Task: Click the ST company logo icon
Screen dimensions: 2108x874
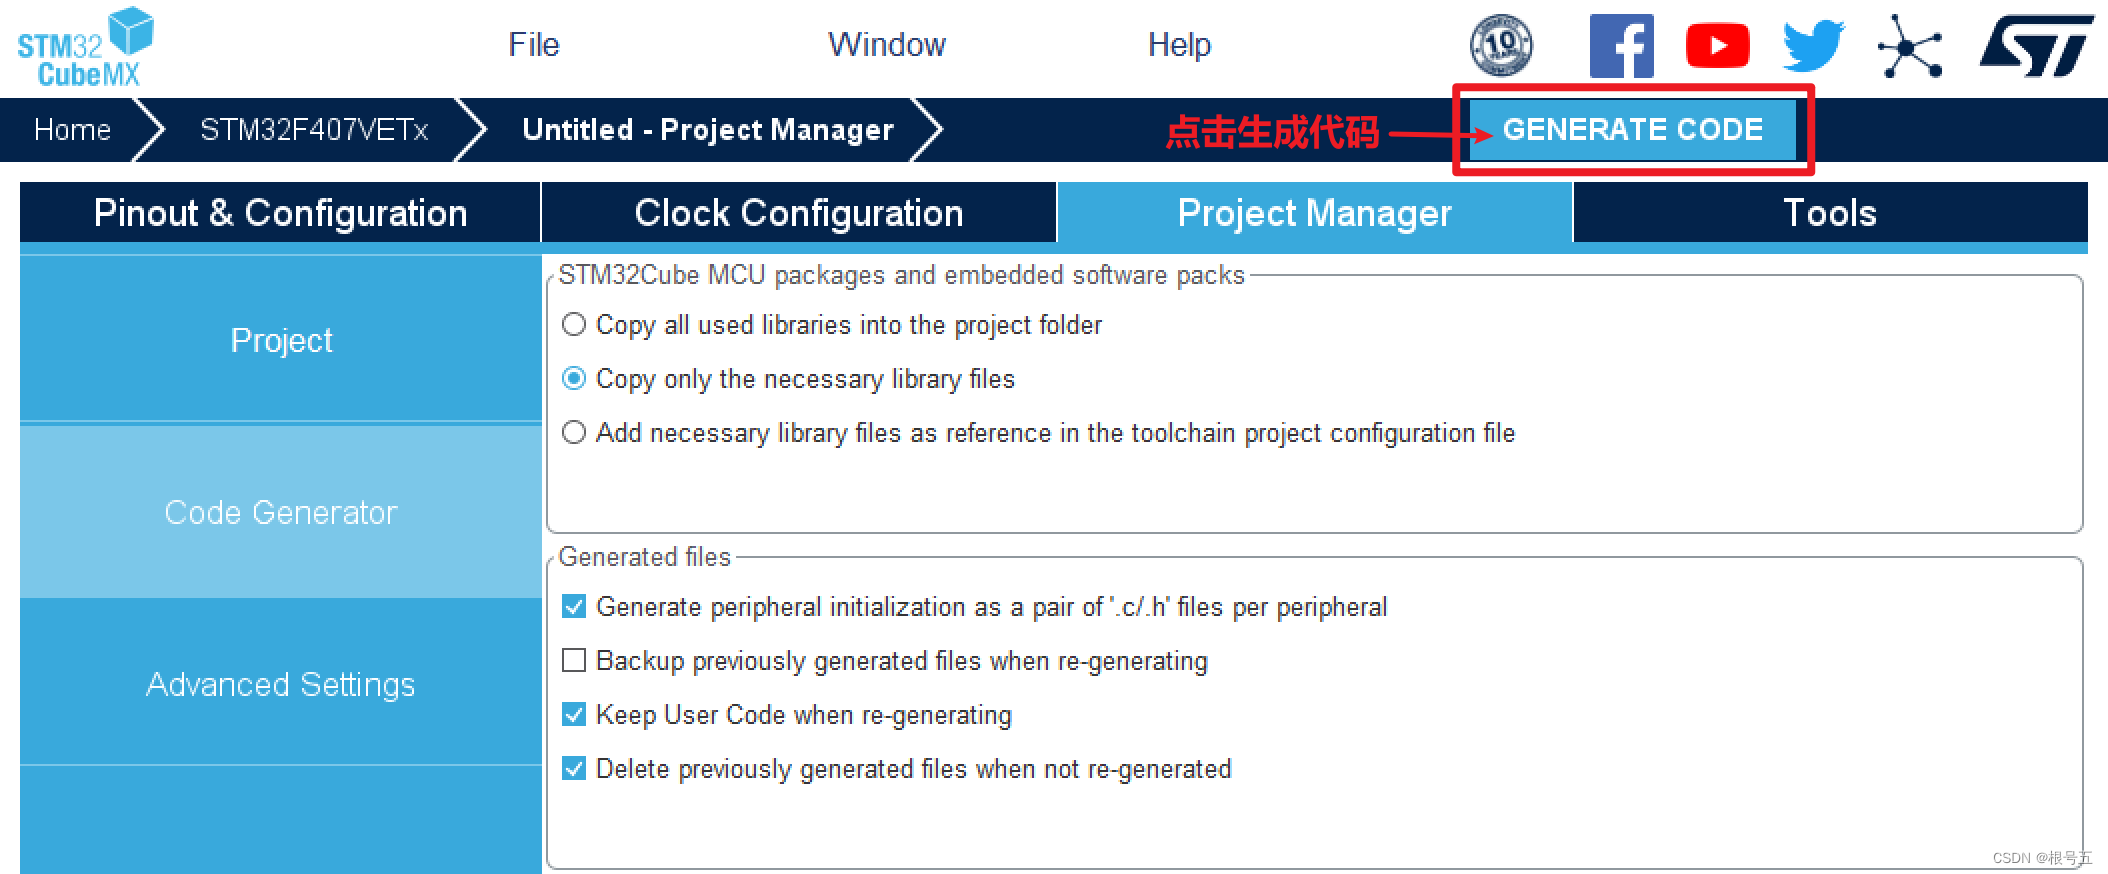Action: click(2036, 46)
